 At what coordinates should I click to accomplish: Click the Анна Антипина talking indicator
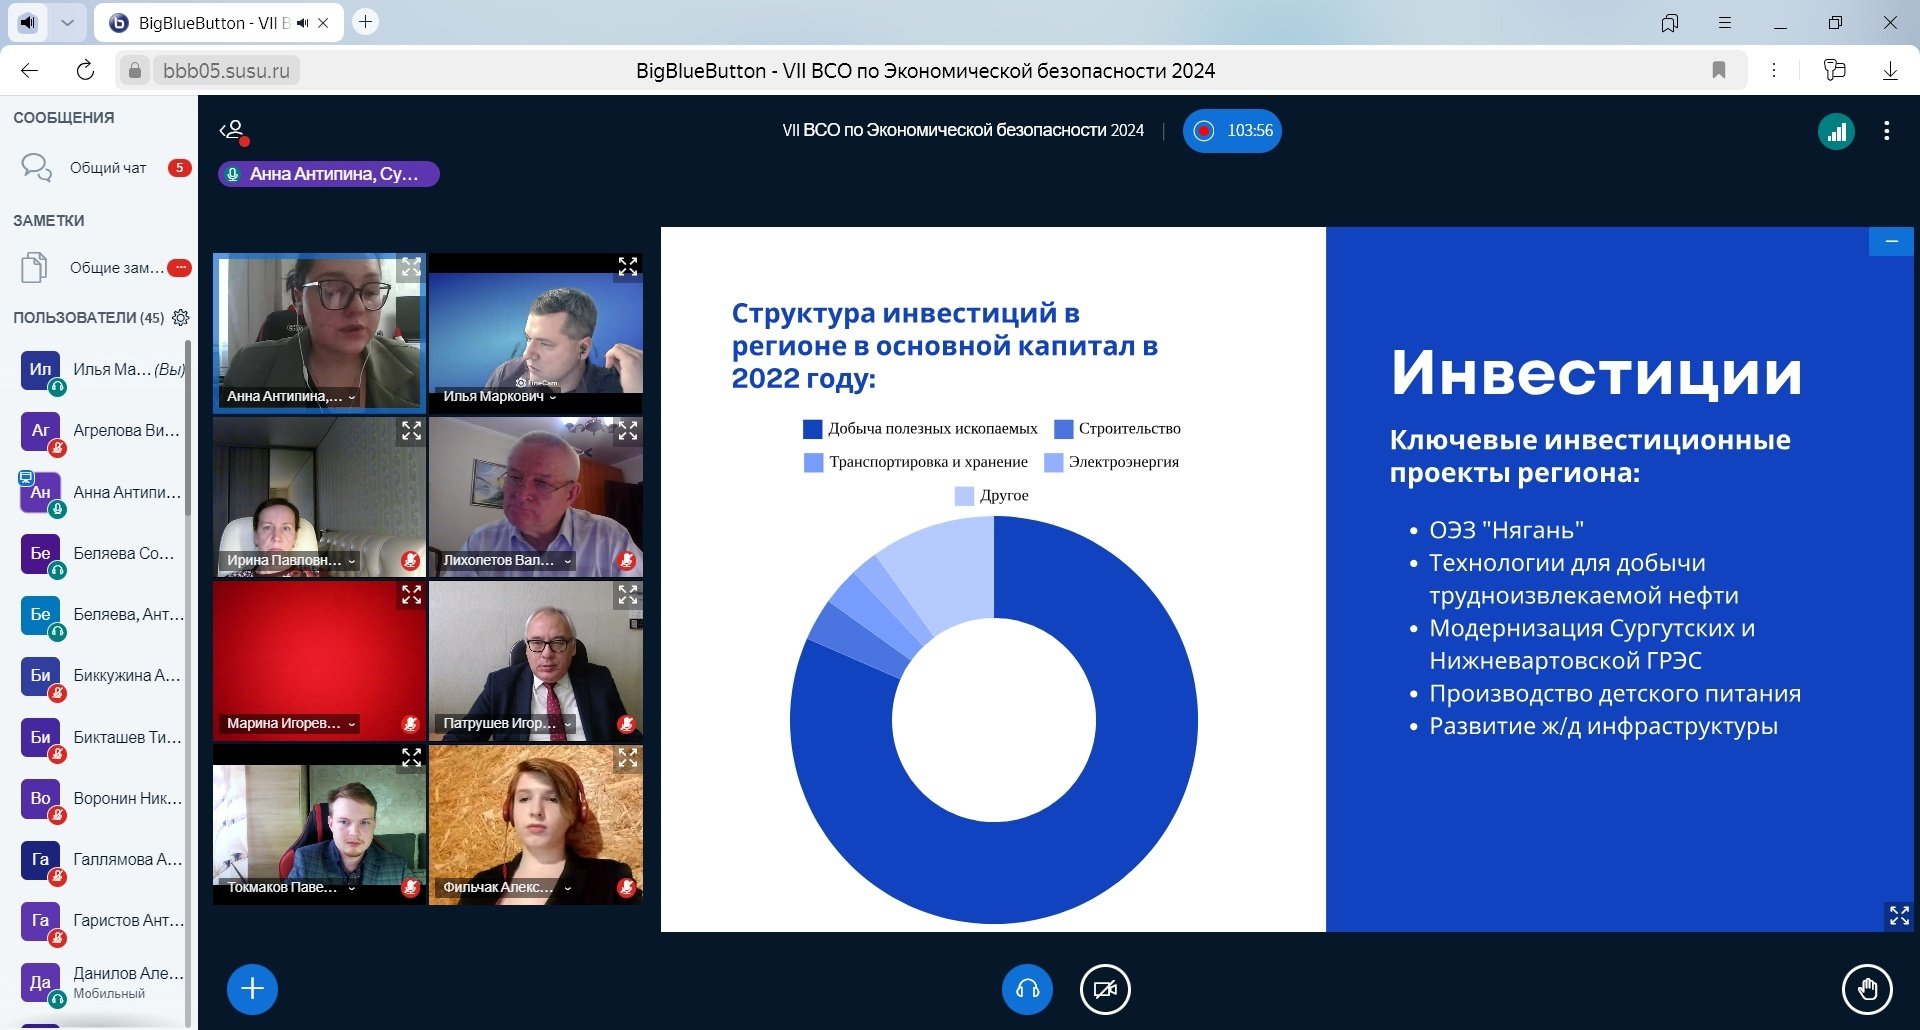328,174
